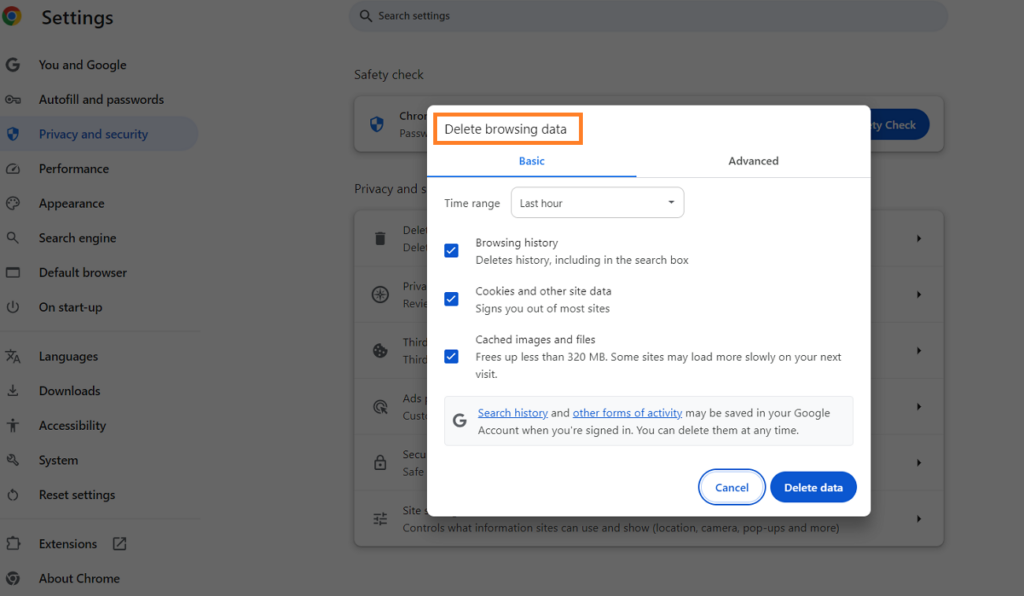
Task: Expand the Security row arrow
Action: point(918,462)
